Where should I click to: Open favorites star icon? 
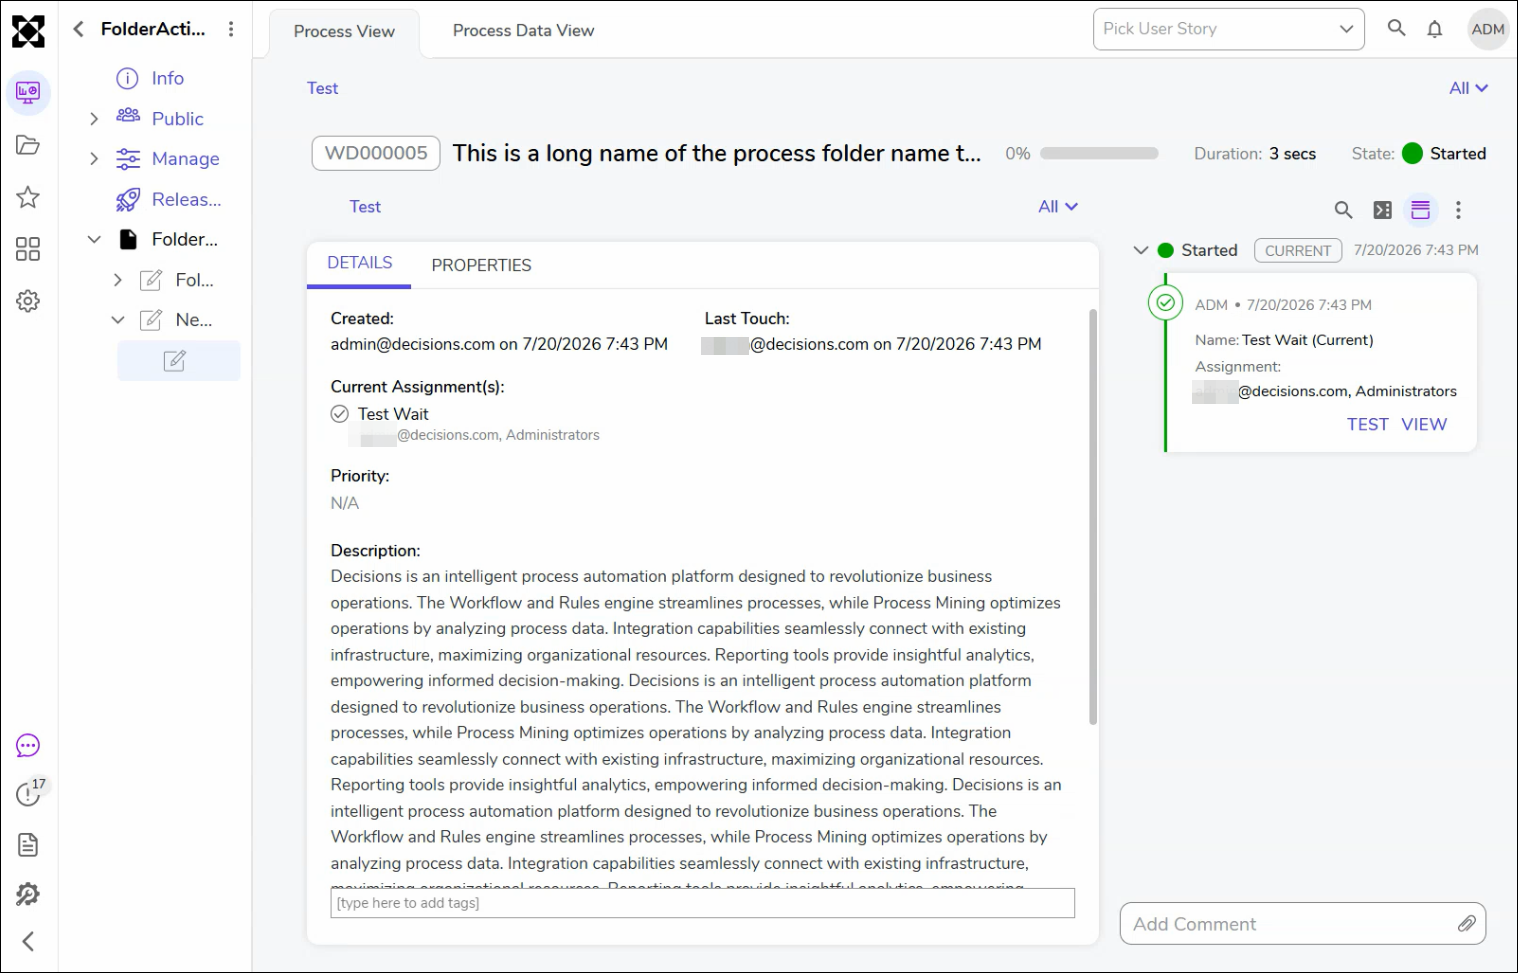(28, 197)
